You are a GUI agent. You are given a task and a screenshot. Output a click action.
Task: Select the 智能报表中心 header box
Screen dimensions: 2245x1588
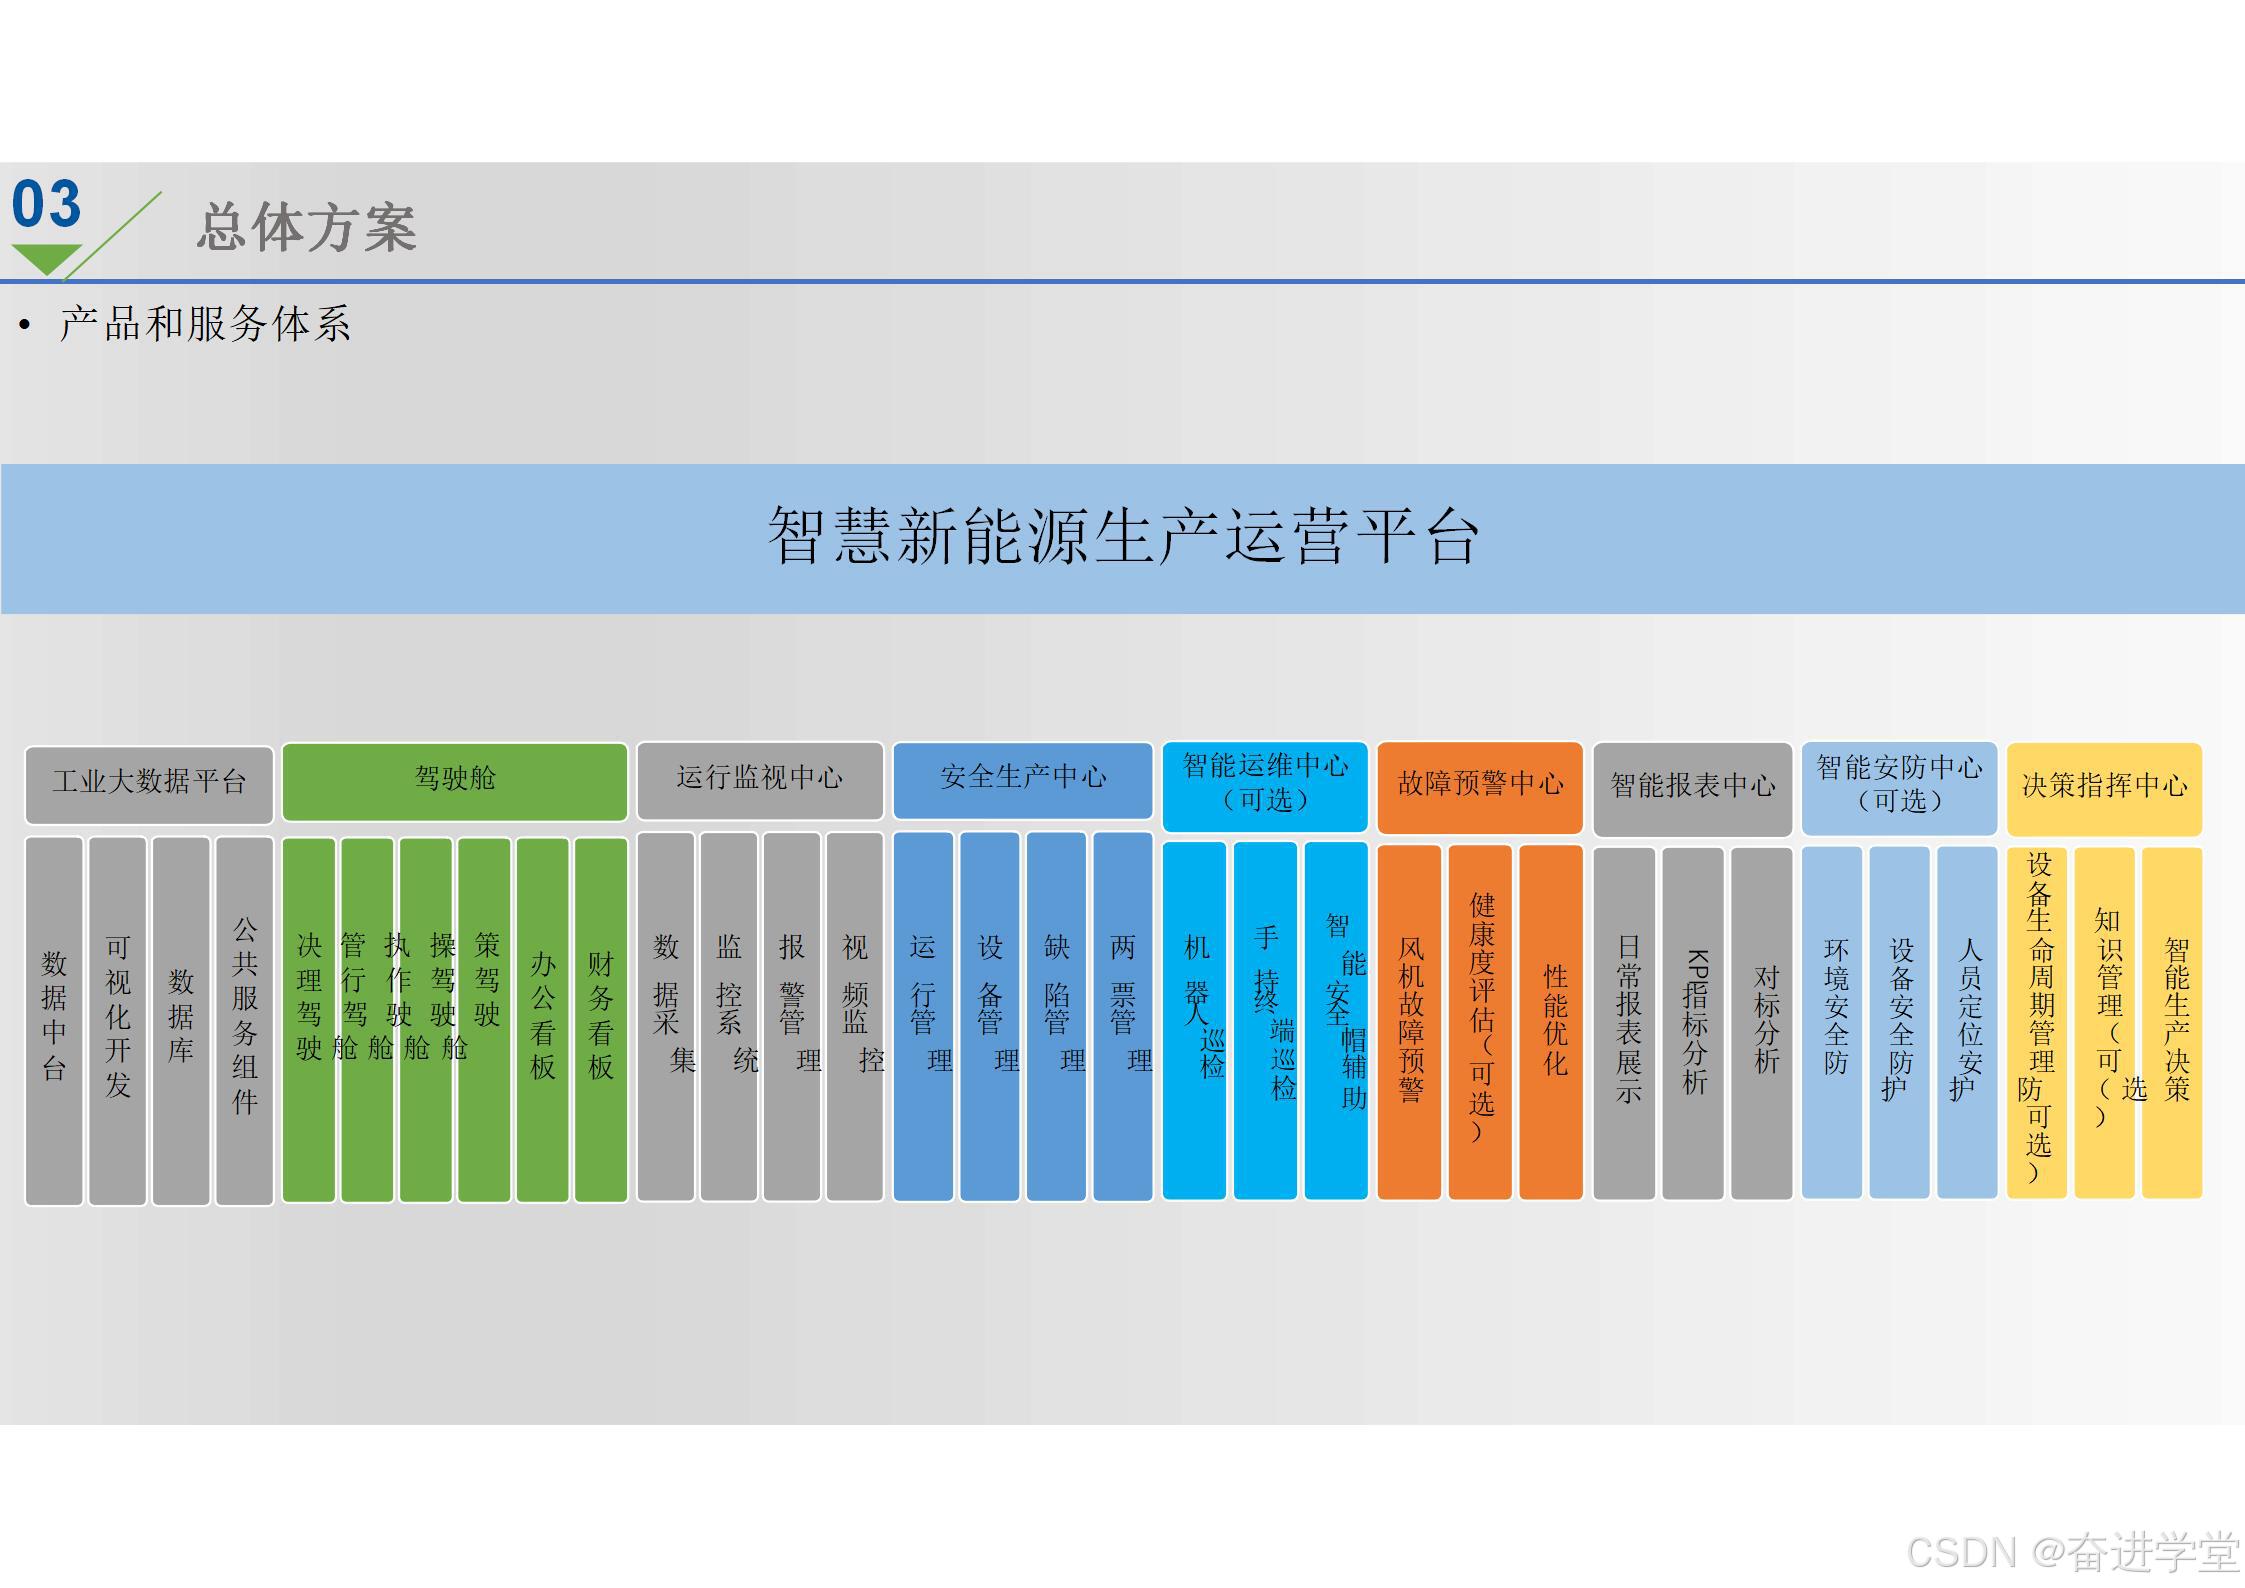click(x=1692, y=788)
